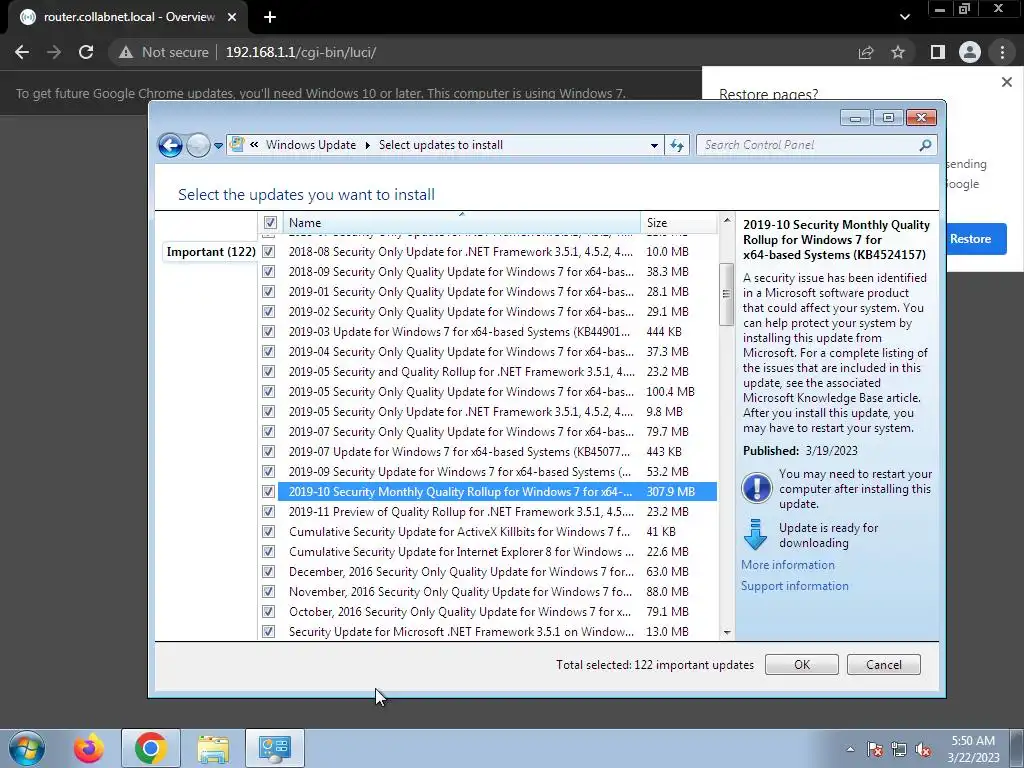Click the Windows Update forward arrow button
Viewport: 1024px width, 768px height.
point(198,145)
